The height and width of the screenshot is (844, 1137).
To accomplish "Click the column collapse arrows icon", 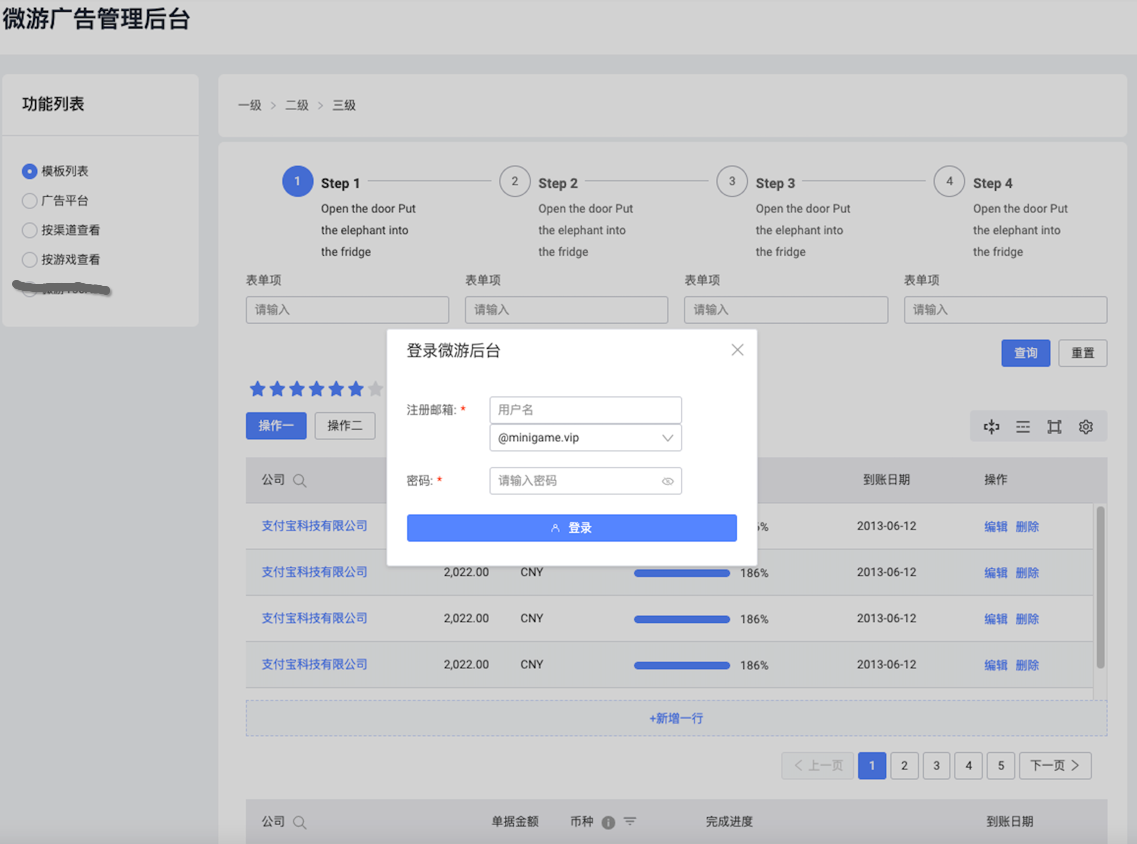I will (x=991, y=426).
